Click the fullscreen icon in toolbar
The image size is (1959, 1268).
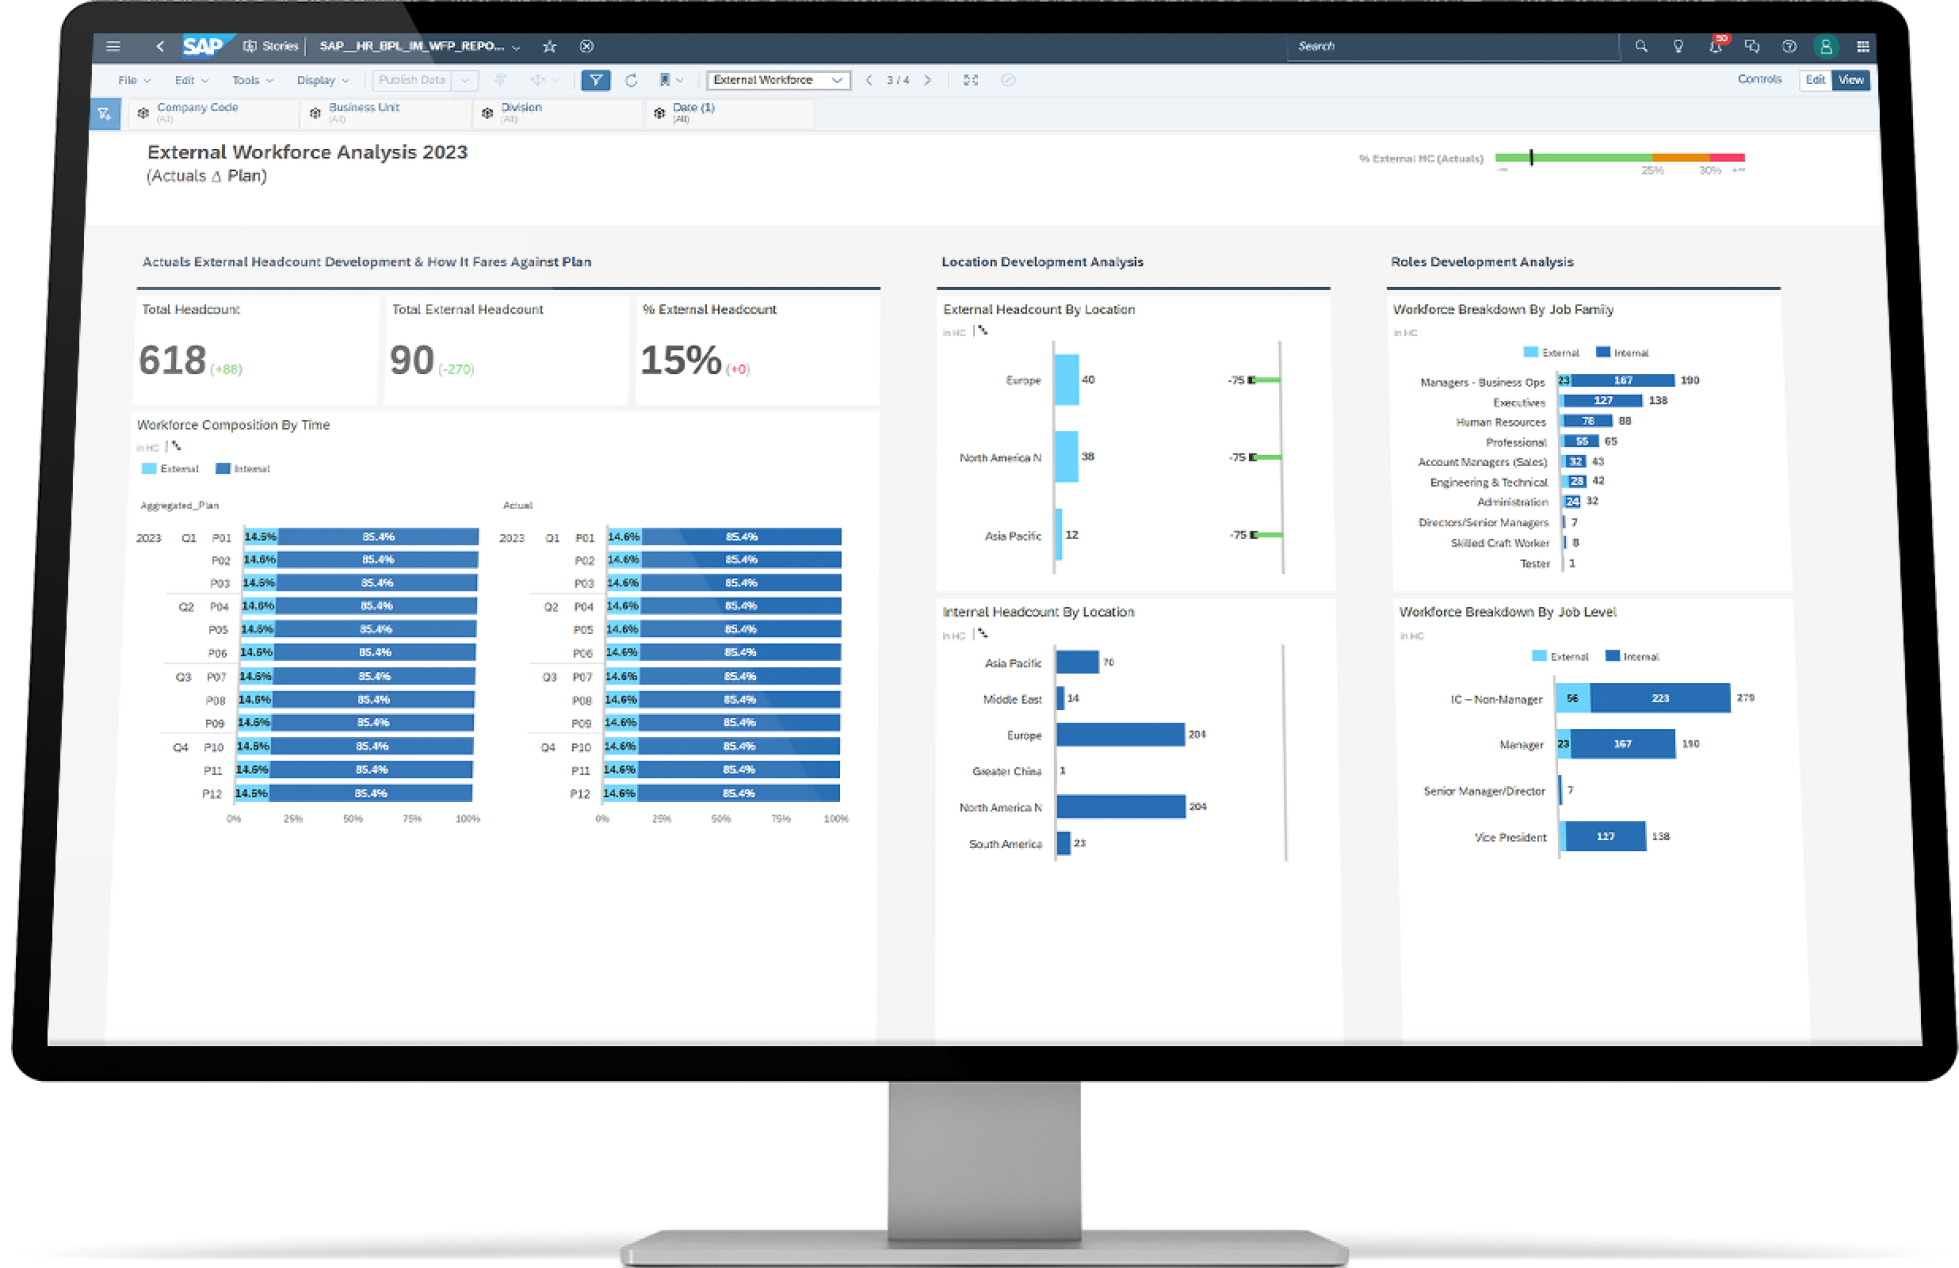point(970,80)
